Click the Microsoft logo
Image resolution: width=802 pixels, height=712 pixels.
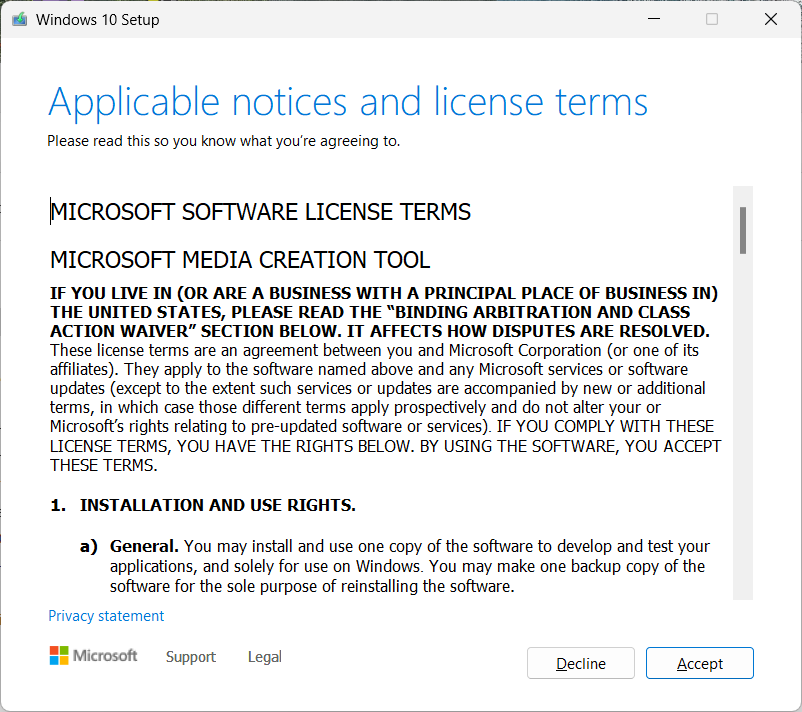point(93,656)
